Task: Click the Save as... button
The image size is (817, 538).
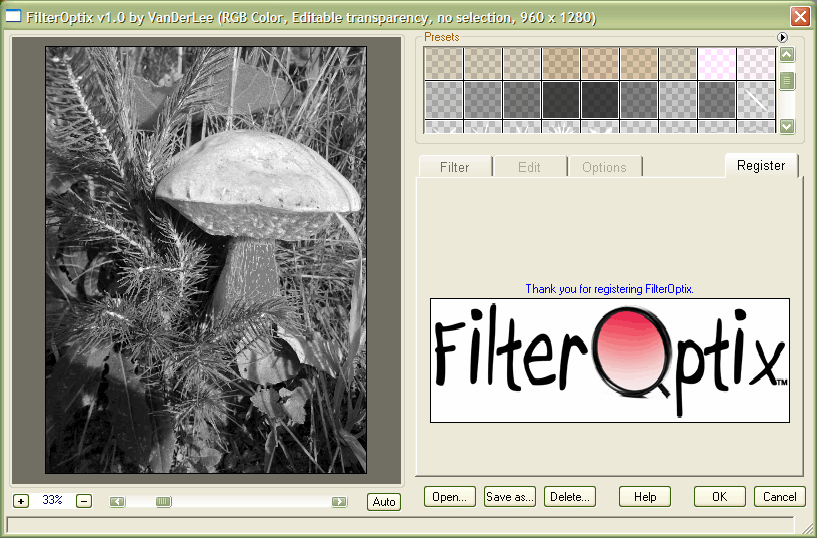Action: point(510,497)
